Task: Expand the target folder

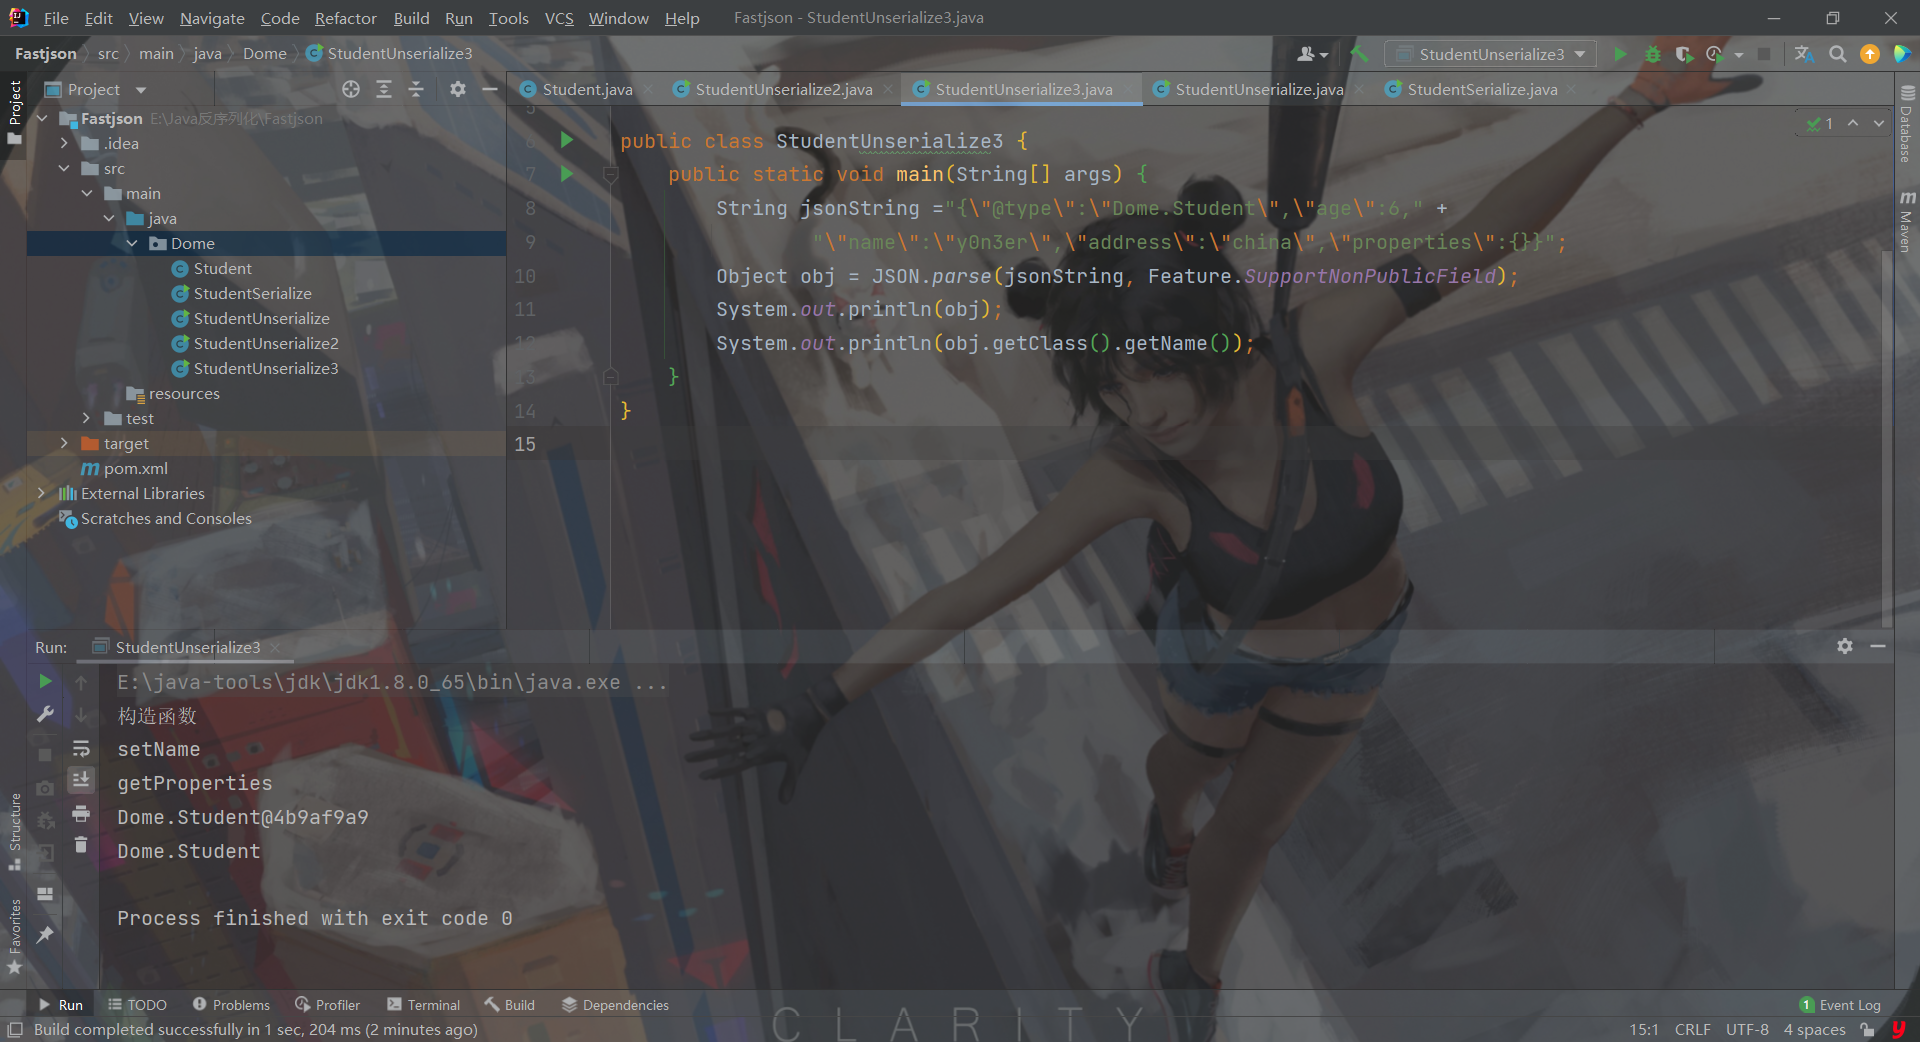Action: click(x=64, y=443)
